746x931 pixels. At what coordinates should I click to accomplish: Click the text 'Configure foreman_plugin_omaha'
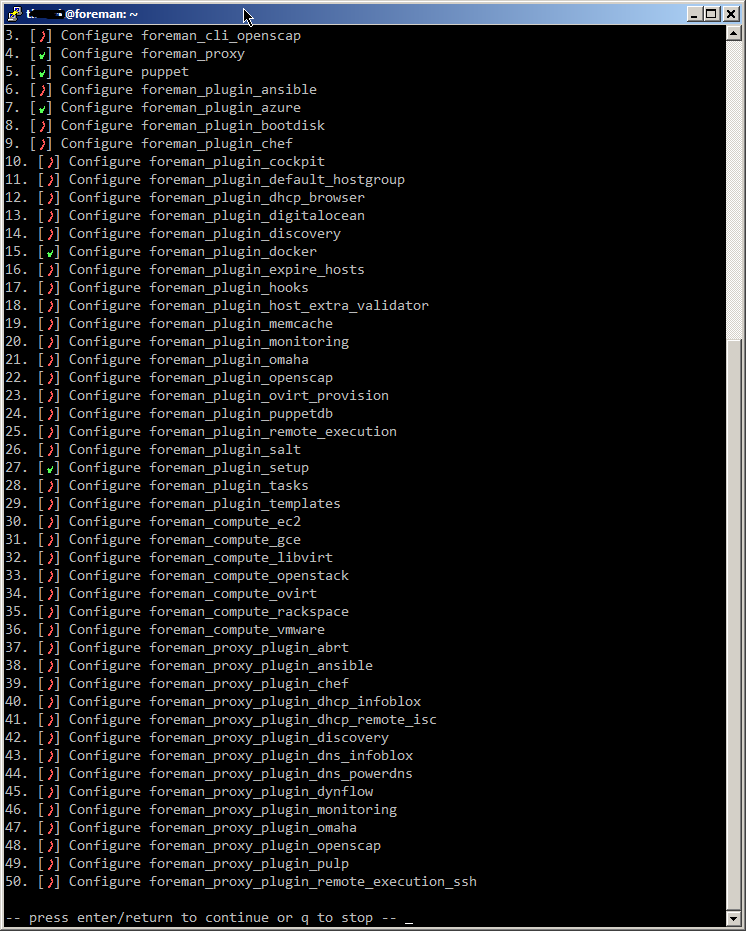click(x=189, y=359)
